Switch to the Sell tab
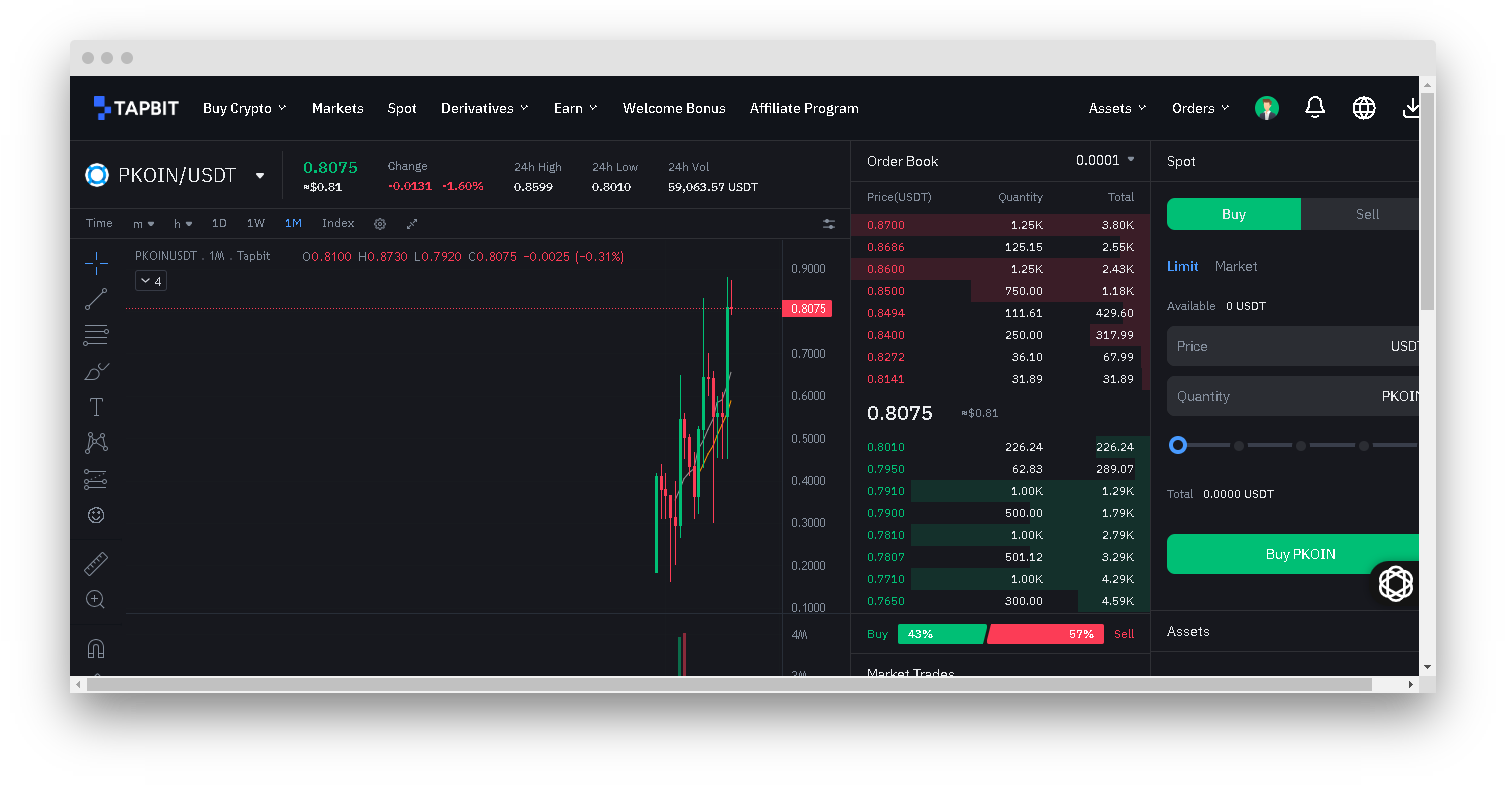Viewport: 1506px width, 793px height. 1360,214
